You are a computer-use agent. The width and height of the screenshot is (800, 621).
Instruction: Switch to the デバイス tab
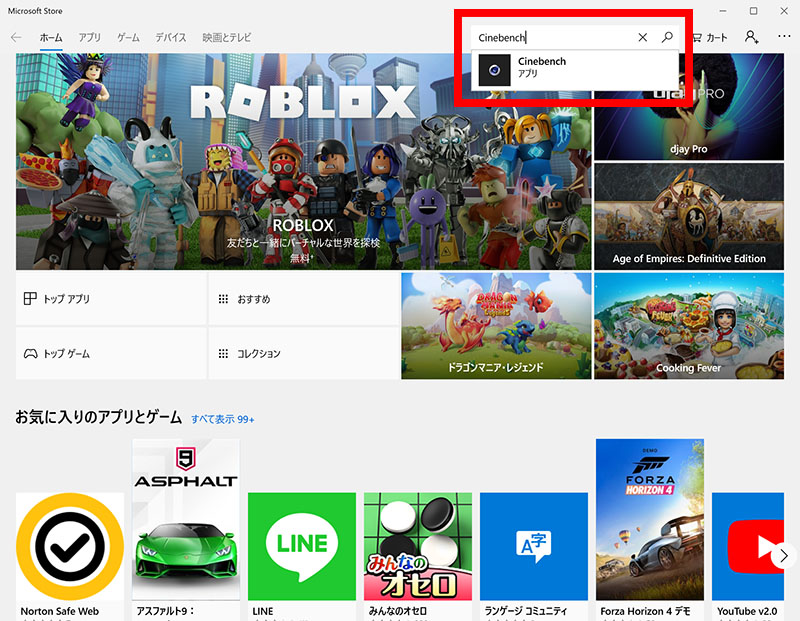point(171,37)
